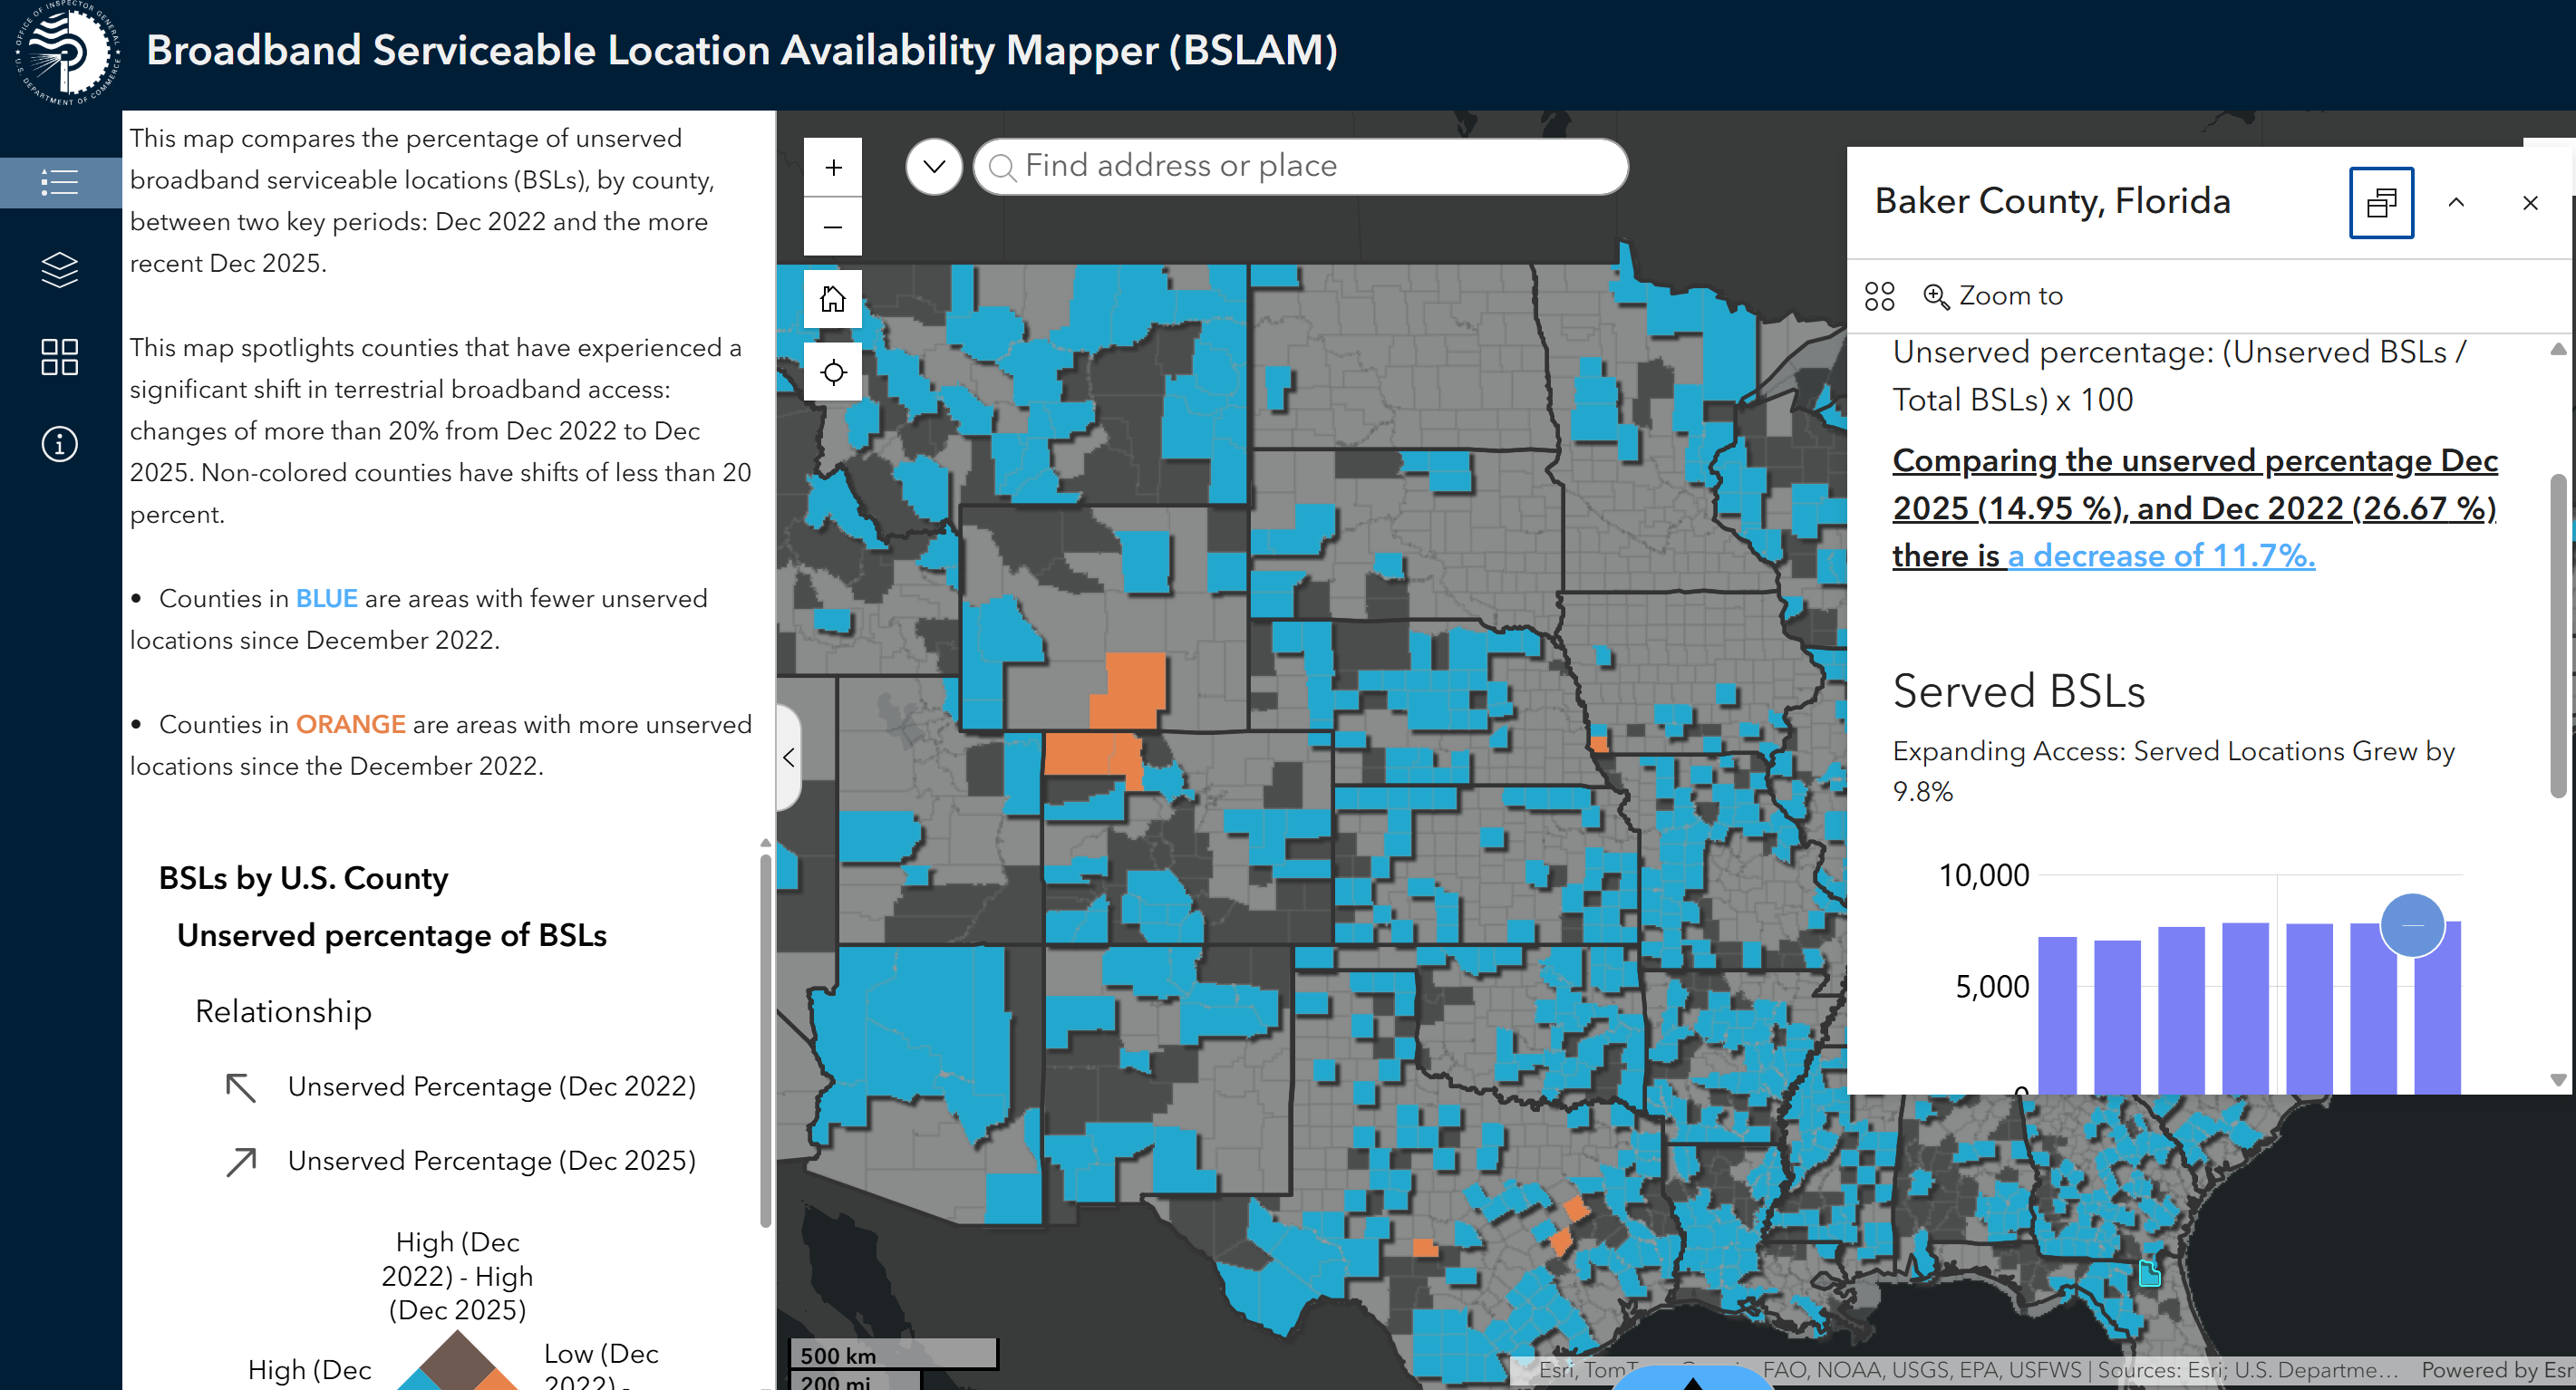Select highlighted Baker County on map

2149,1273
